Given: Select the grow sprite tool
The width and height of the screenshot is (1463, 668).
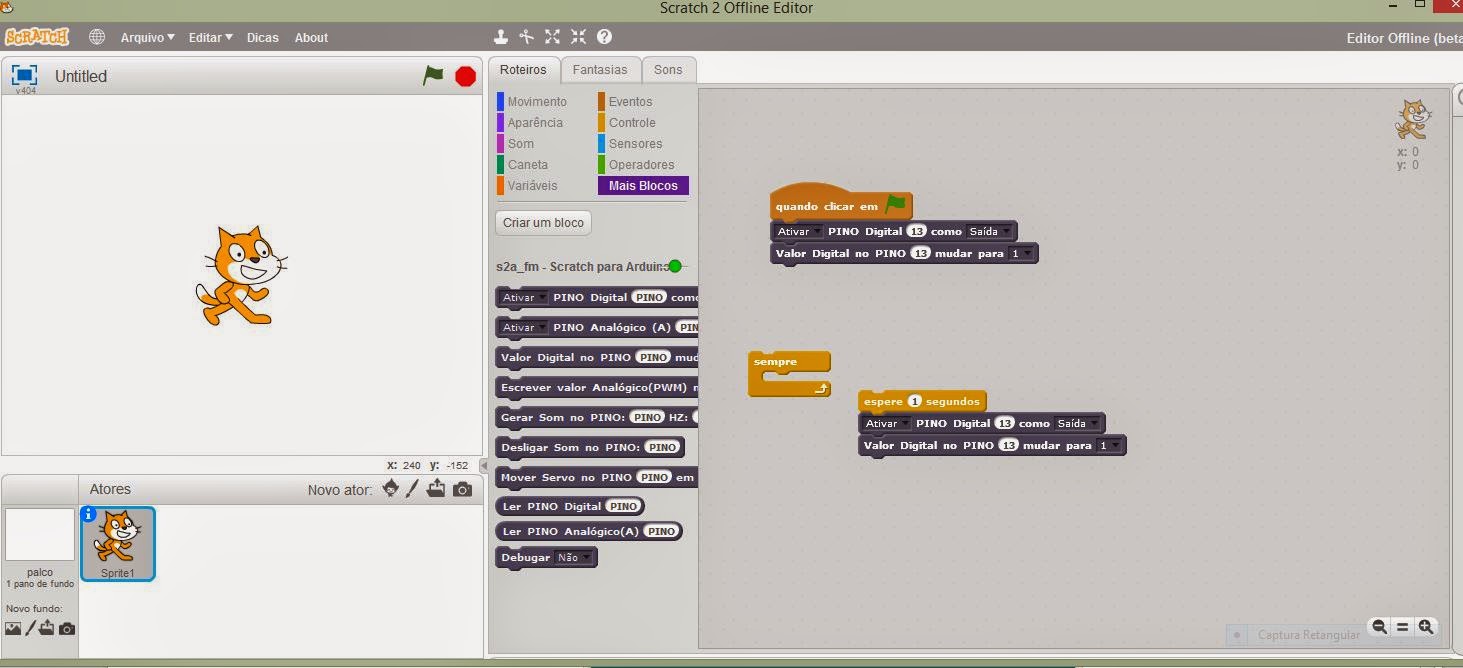Looking at the screenshot, I should 552,36.
